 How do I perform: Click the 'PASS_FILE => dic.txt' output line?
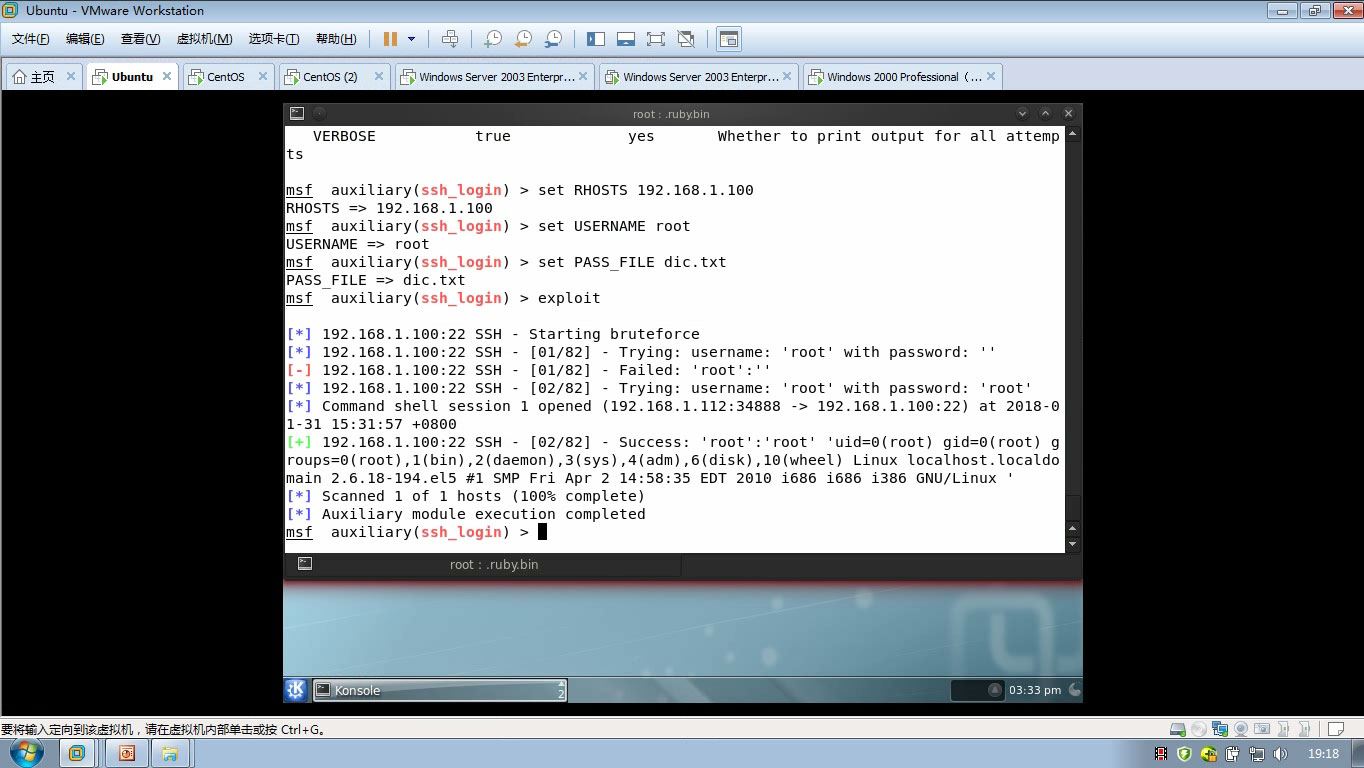point(376,280)
